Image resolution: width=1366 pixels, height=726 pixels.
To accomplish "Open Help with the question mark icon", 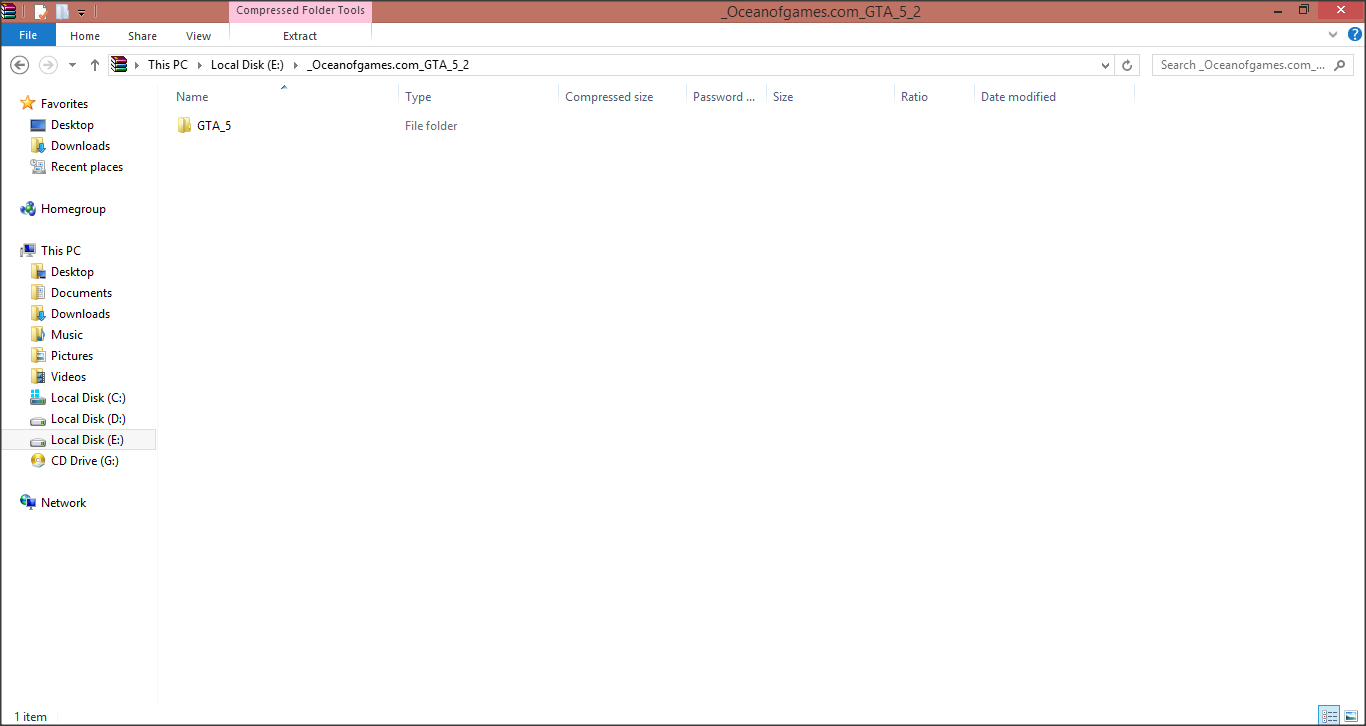I will click(x=1355, y=34).
